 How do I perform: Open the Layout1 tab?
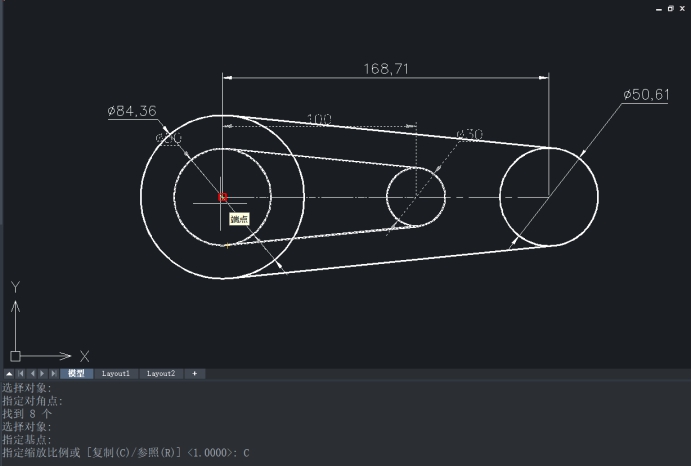[116, 373]
